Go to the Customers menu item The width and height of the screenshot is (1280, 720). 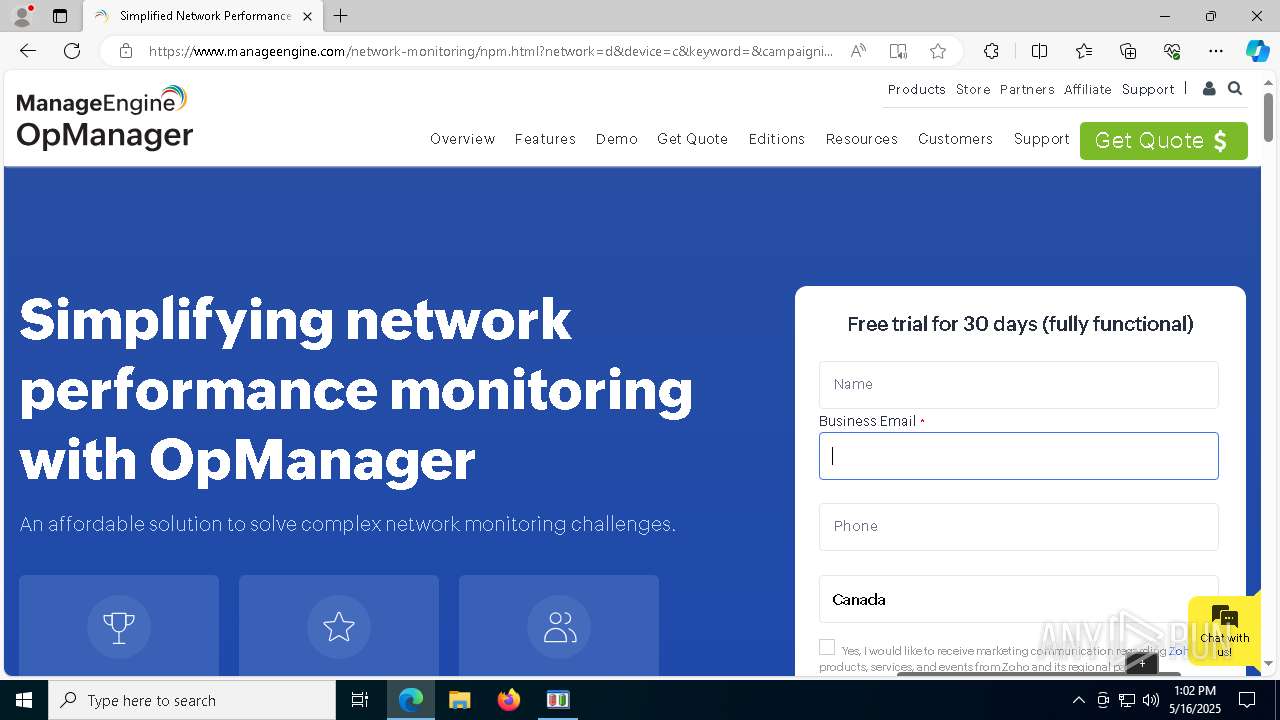coord(956,139)
